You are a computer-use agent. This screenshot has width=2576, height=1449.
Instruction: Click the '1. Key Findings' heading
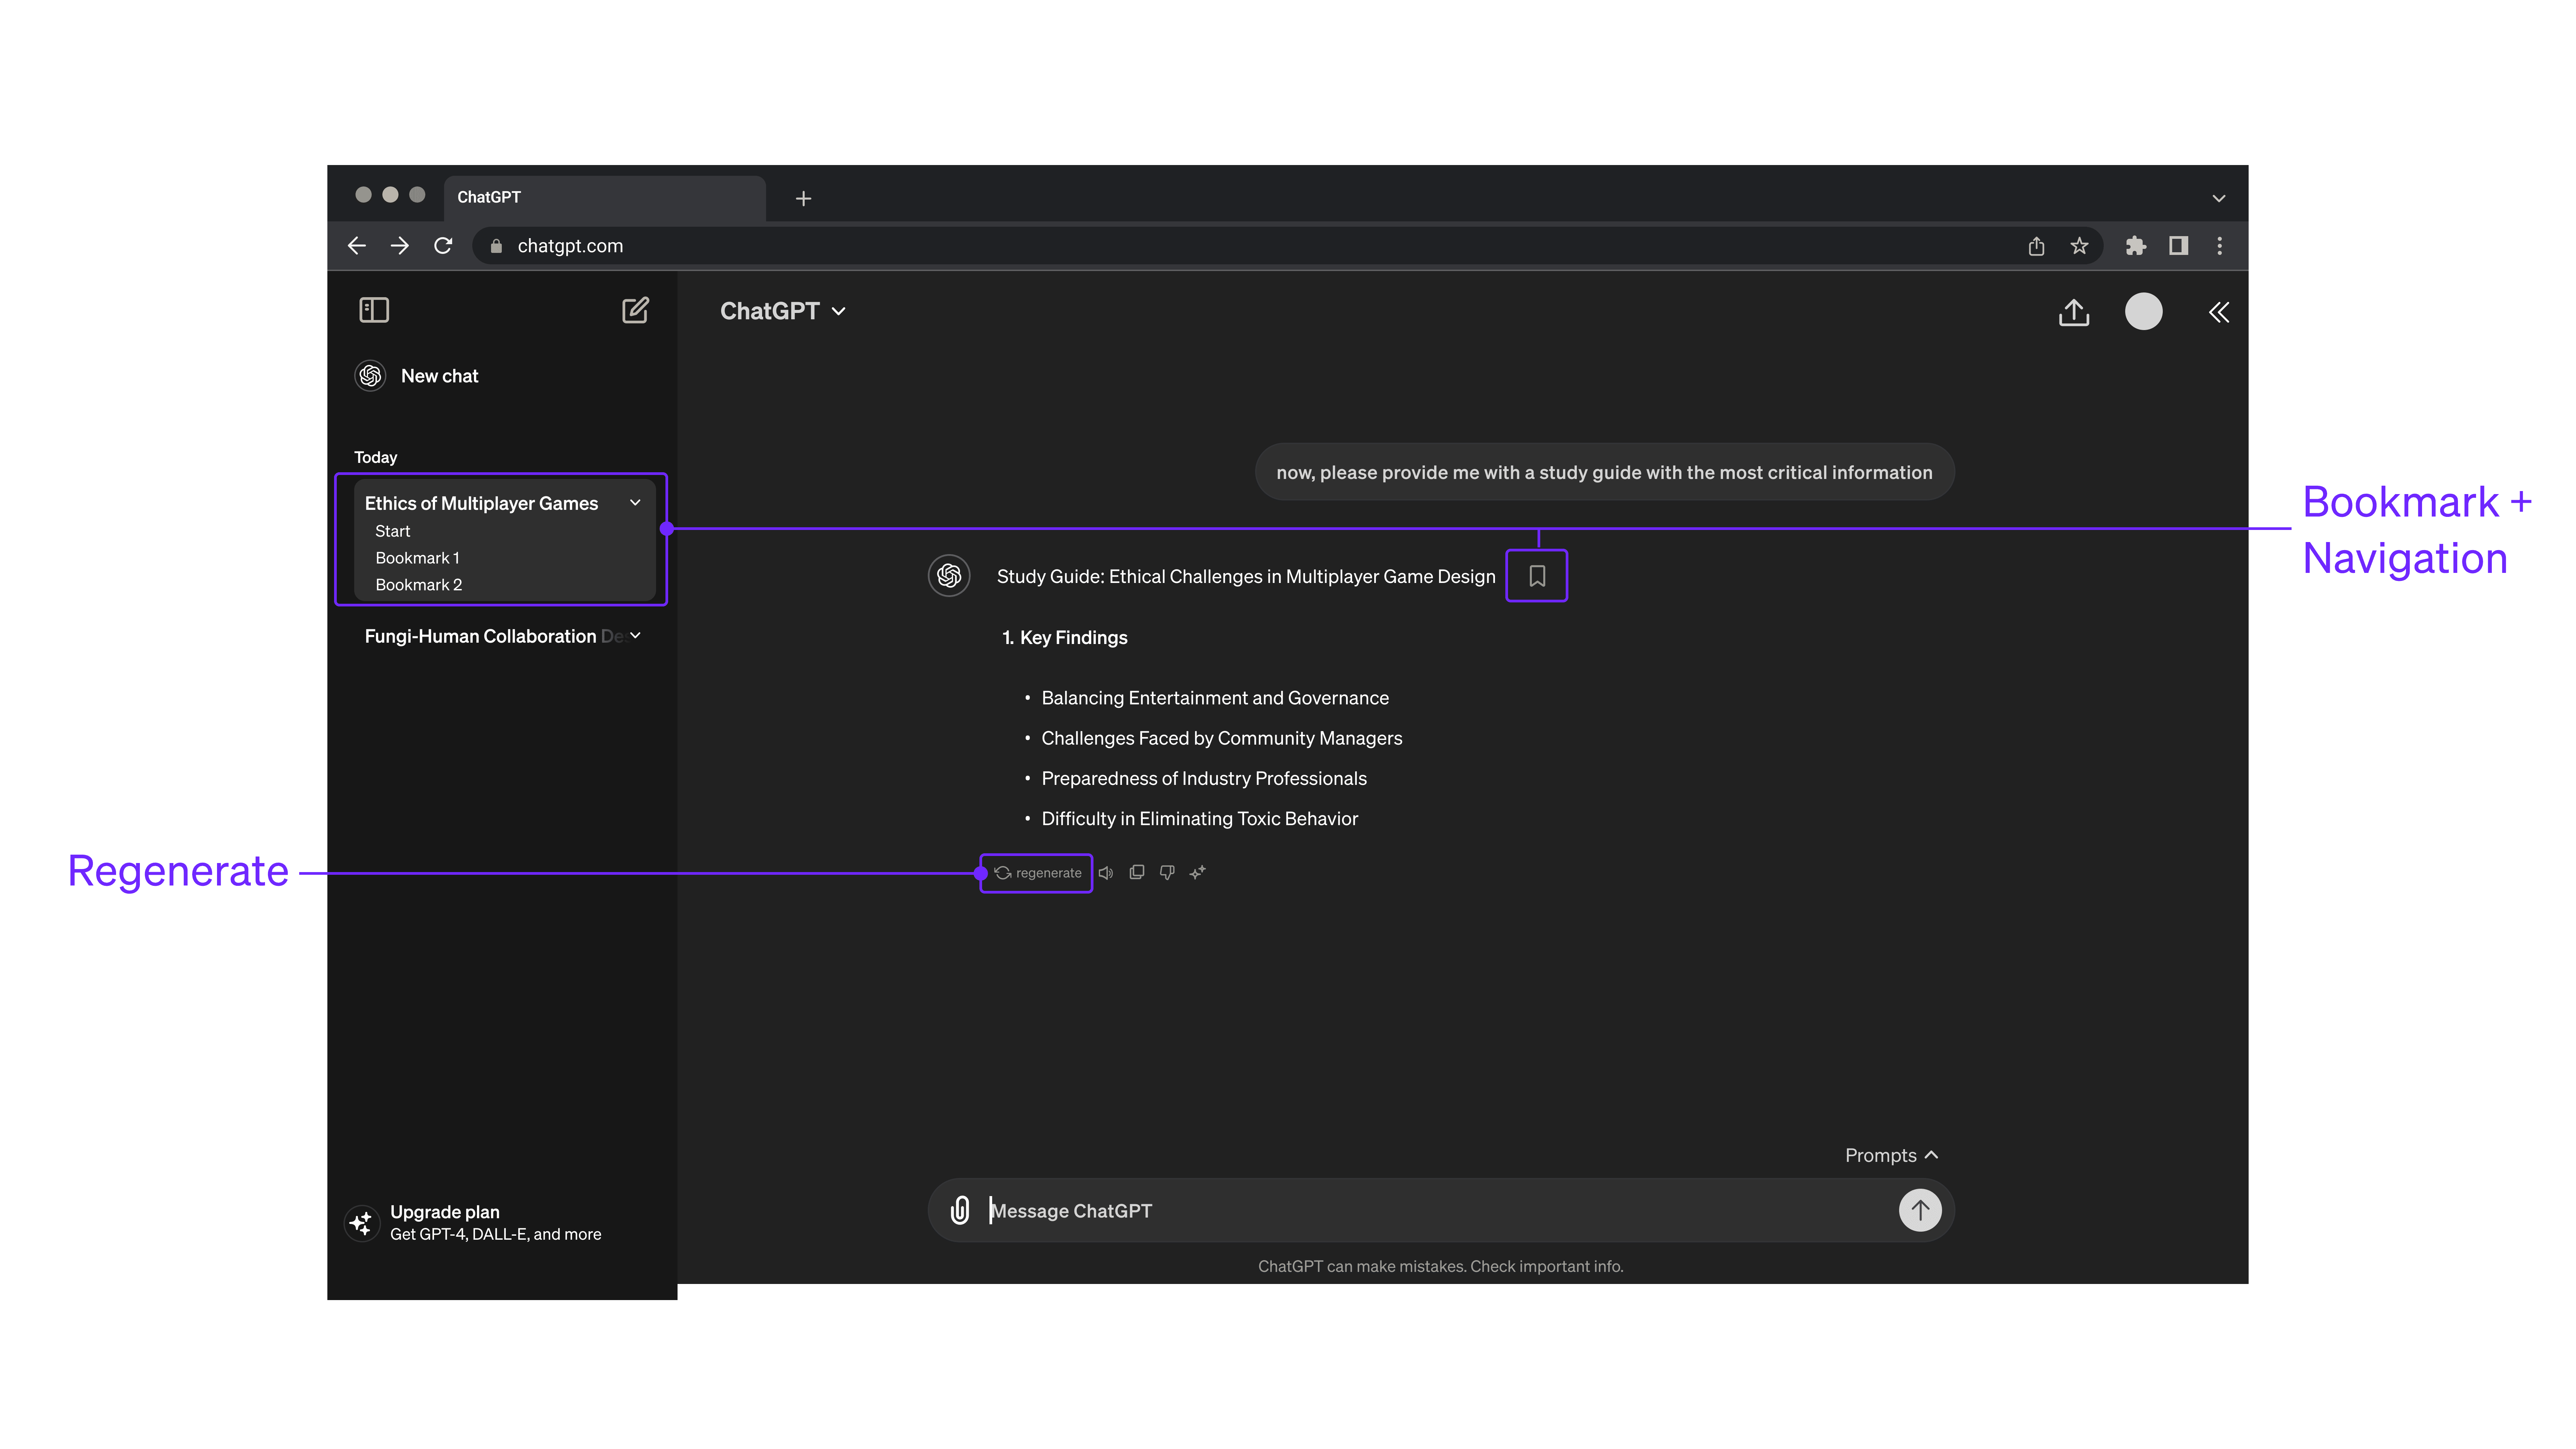1065,638
